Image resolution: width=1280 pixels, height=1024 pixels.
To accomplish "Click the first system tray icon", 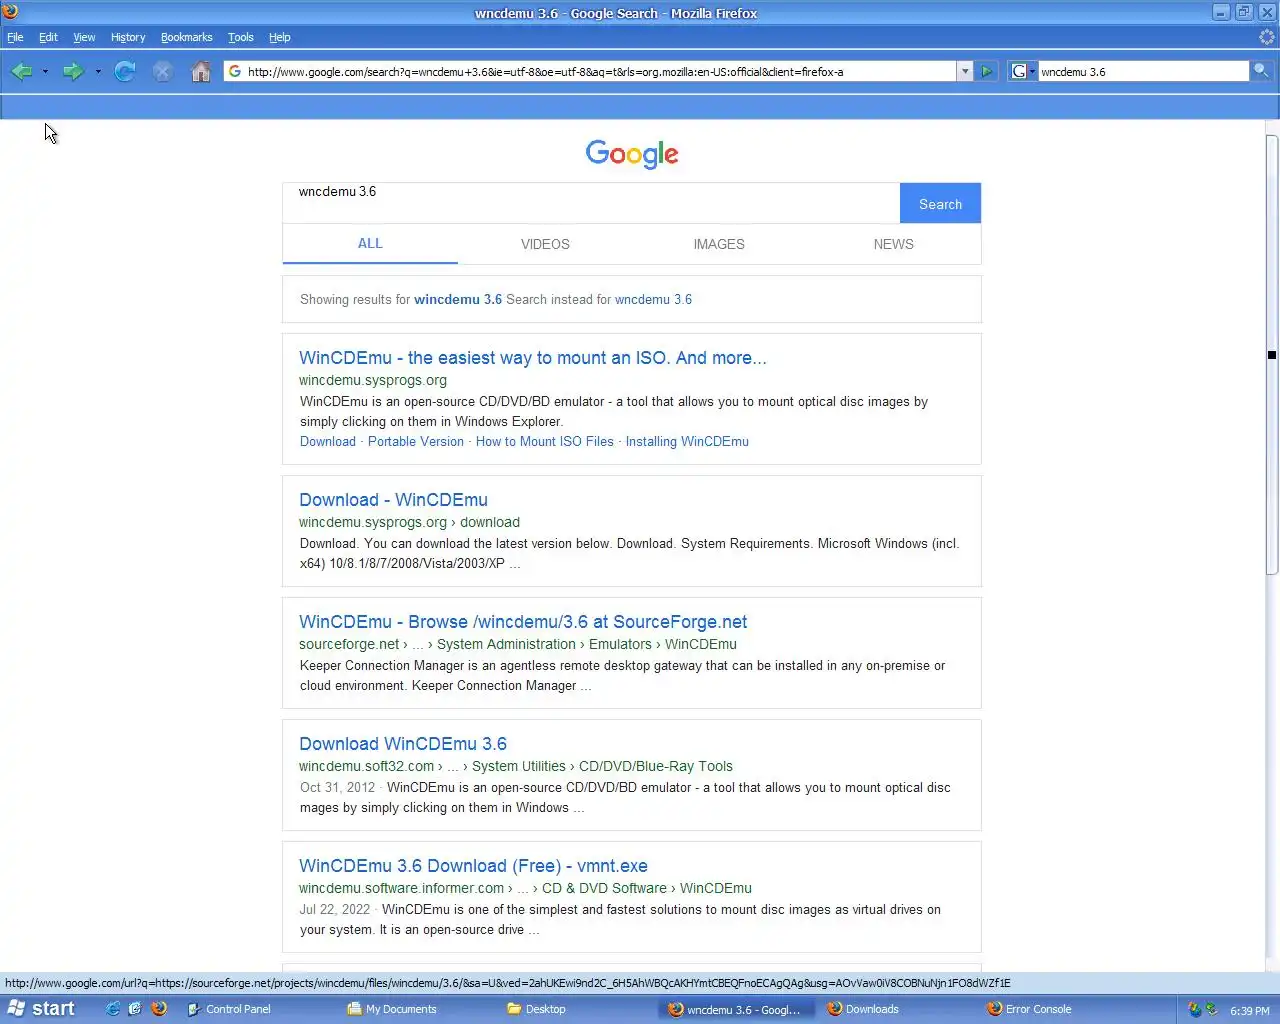I will click(1194, 1009).
